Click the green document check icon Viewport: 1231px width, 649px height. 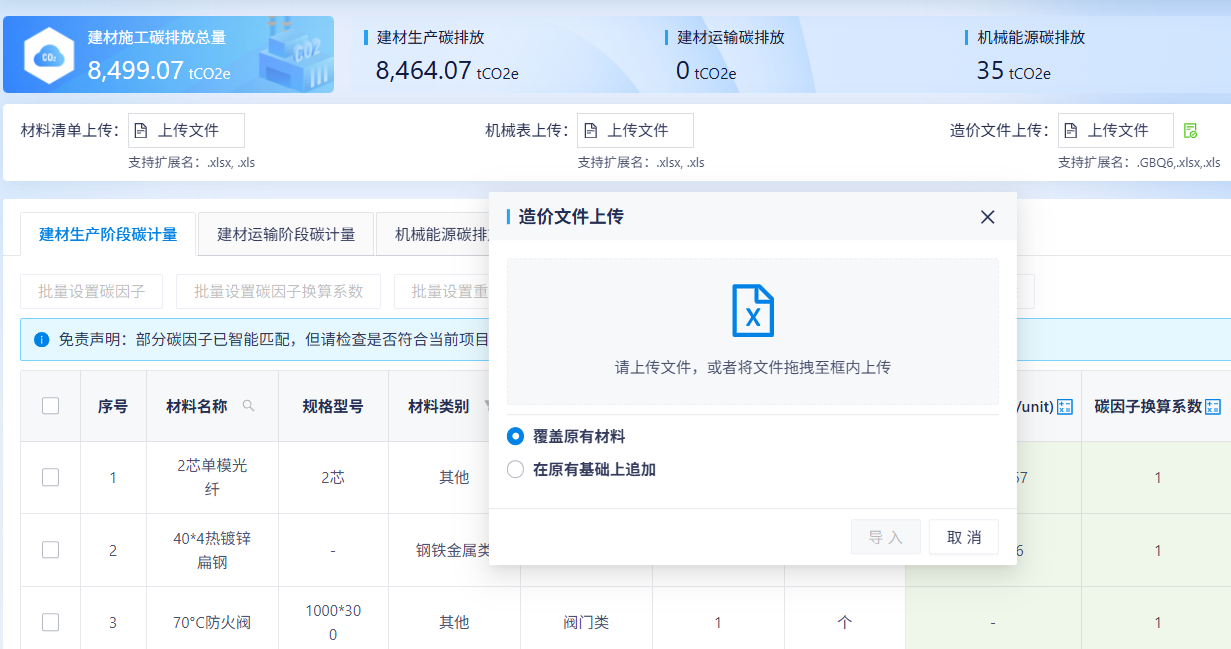pos(1190,131)
